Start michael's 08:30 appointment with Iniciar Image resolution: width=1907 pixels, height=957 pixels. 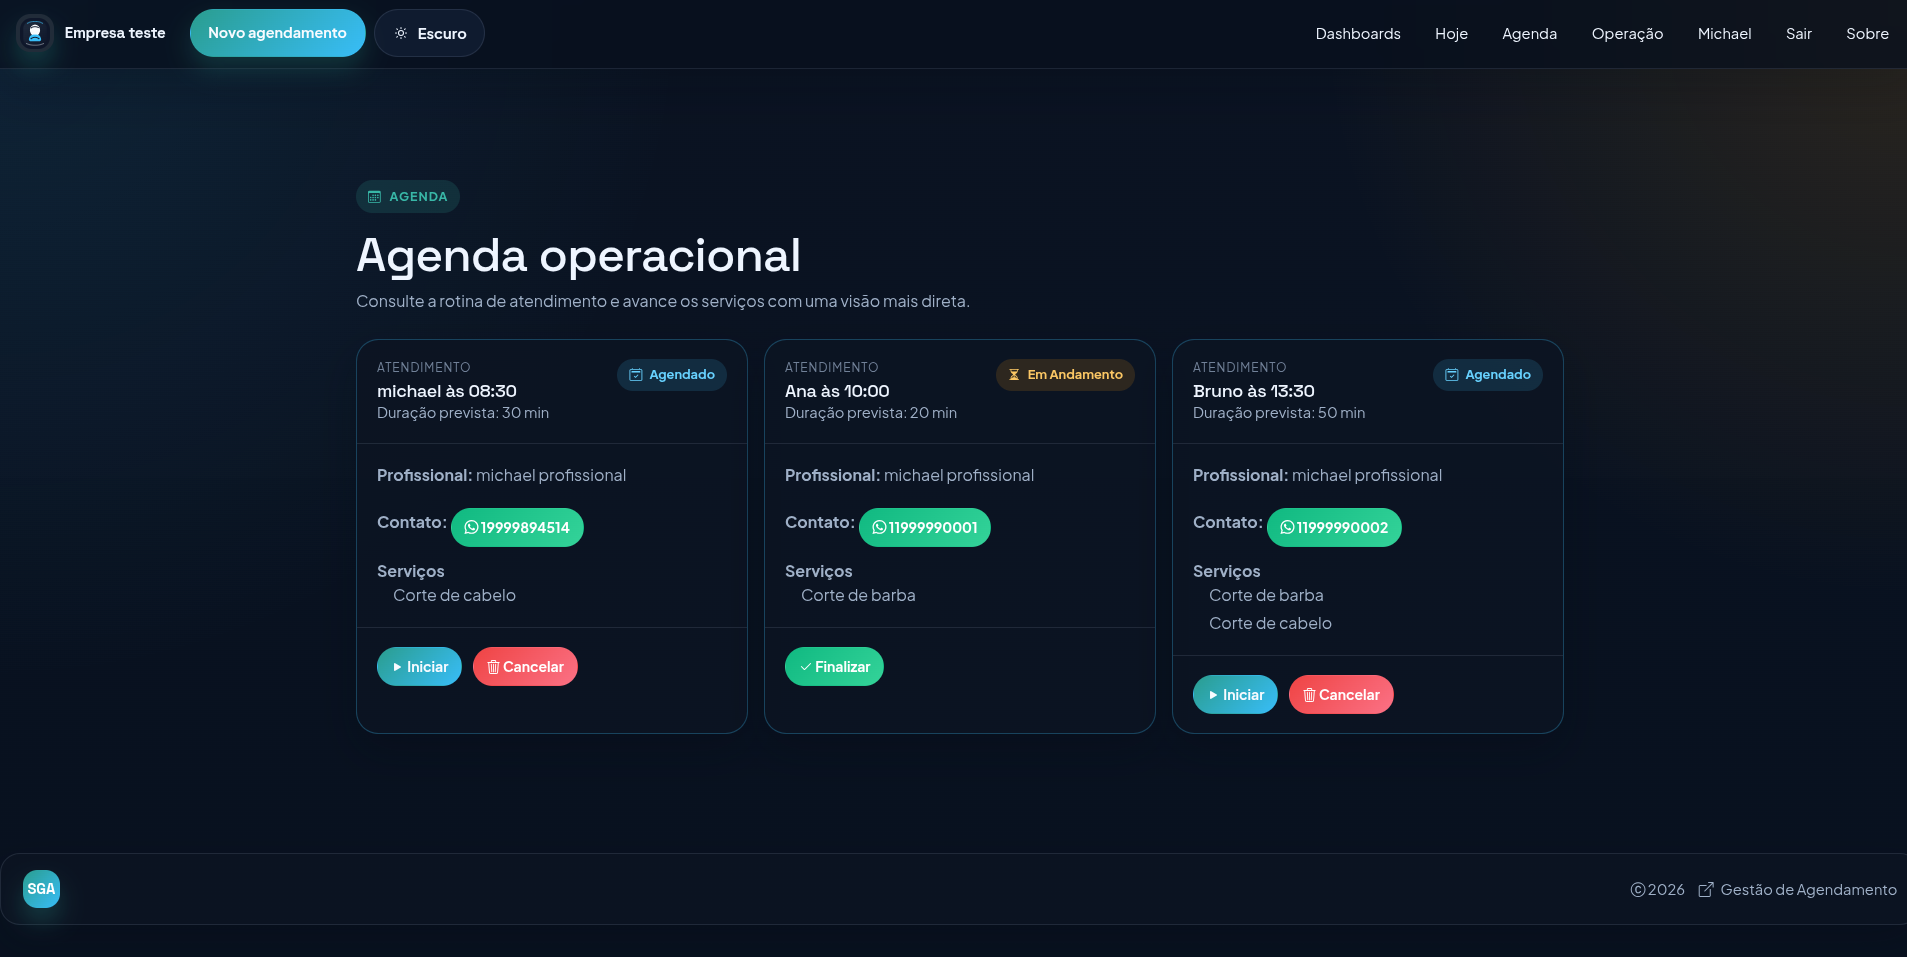419,667
